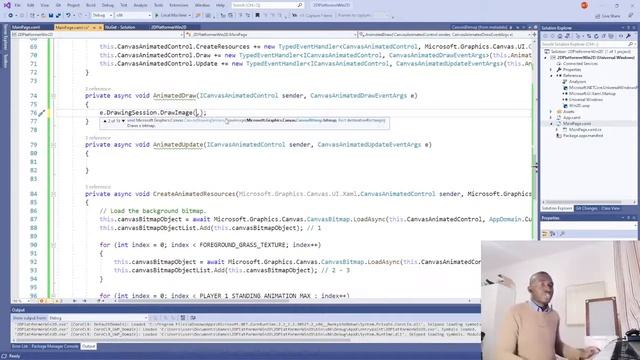The height and width of the screenshot is (360, 640).
Task: Click the Categorized icon in Properties panel
Action: tap(545, 234)
